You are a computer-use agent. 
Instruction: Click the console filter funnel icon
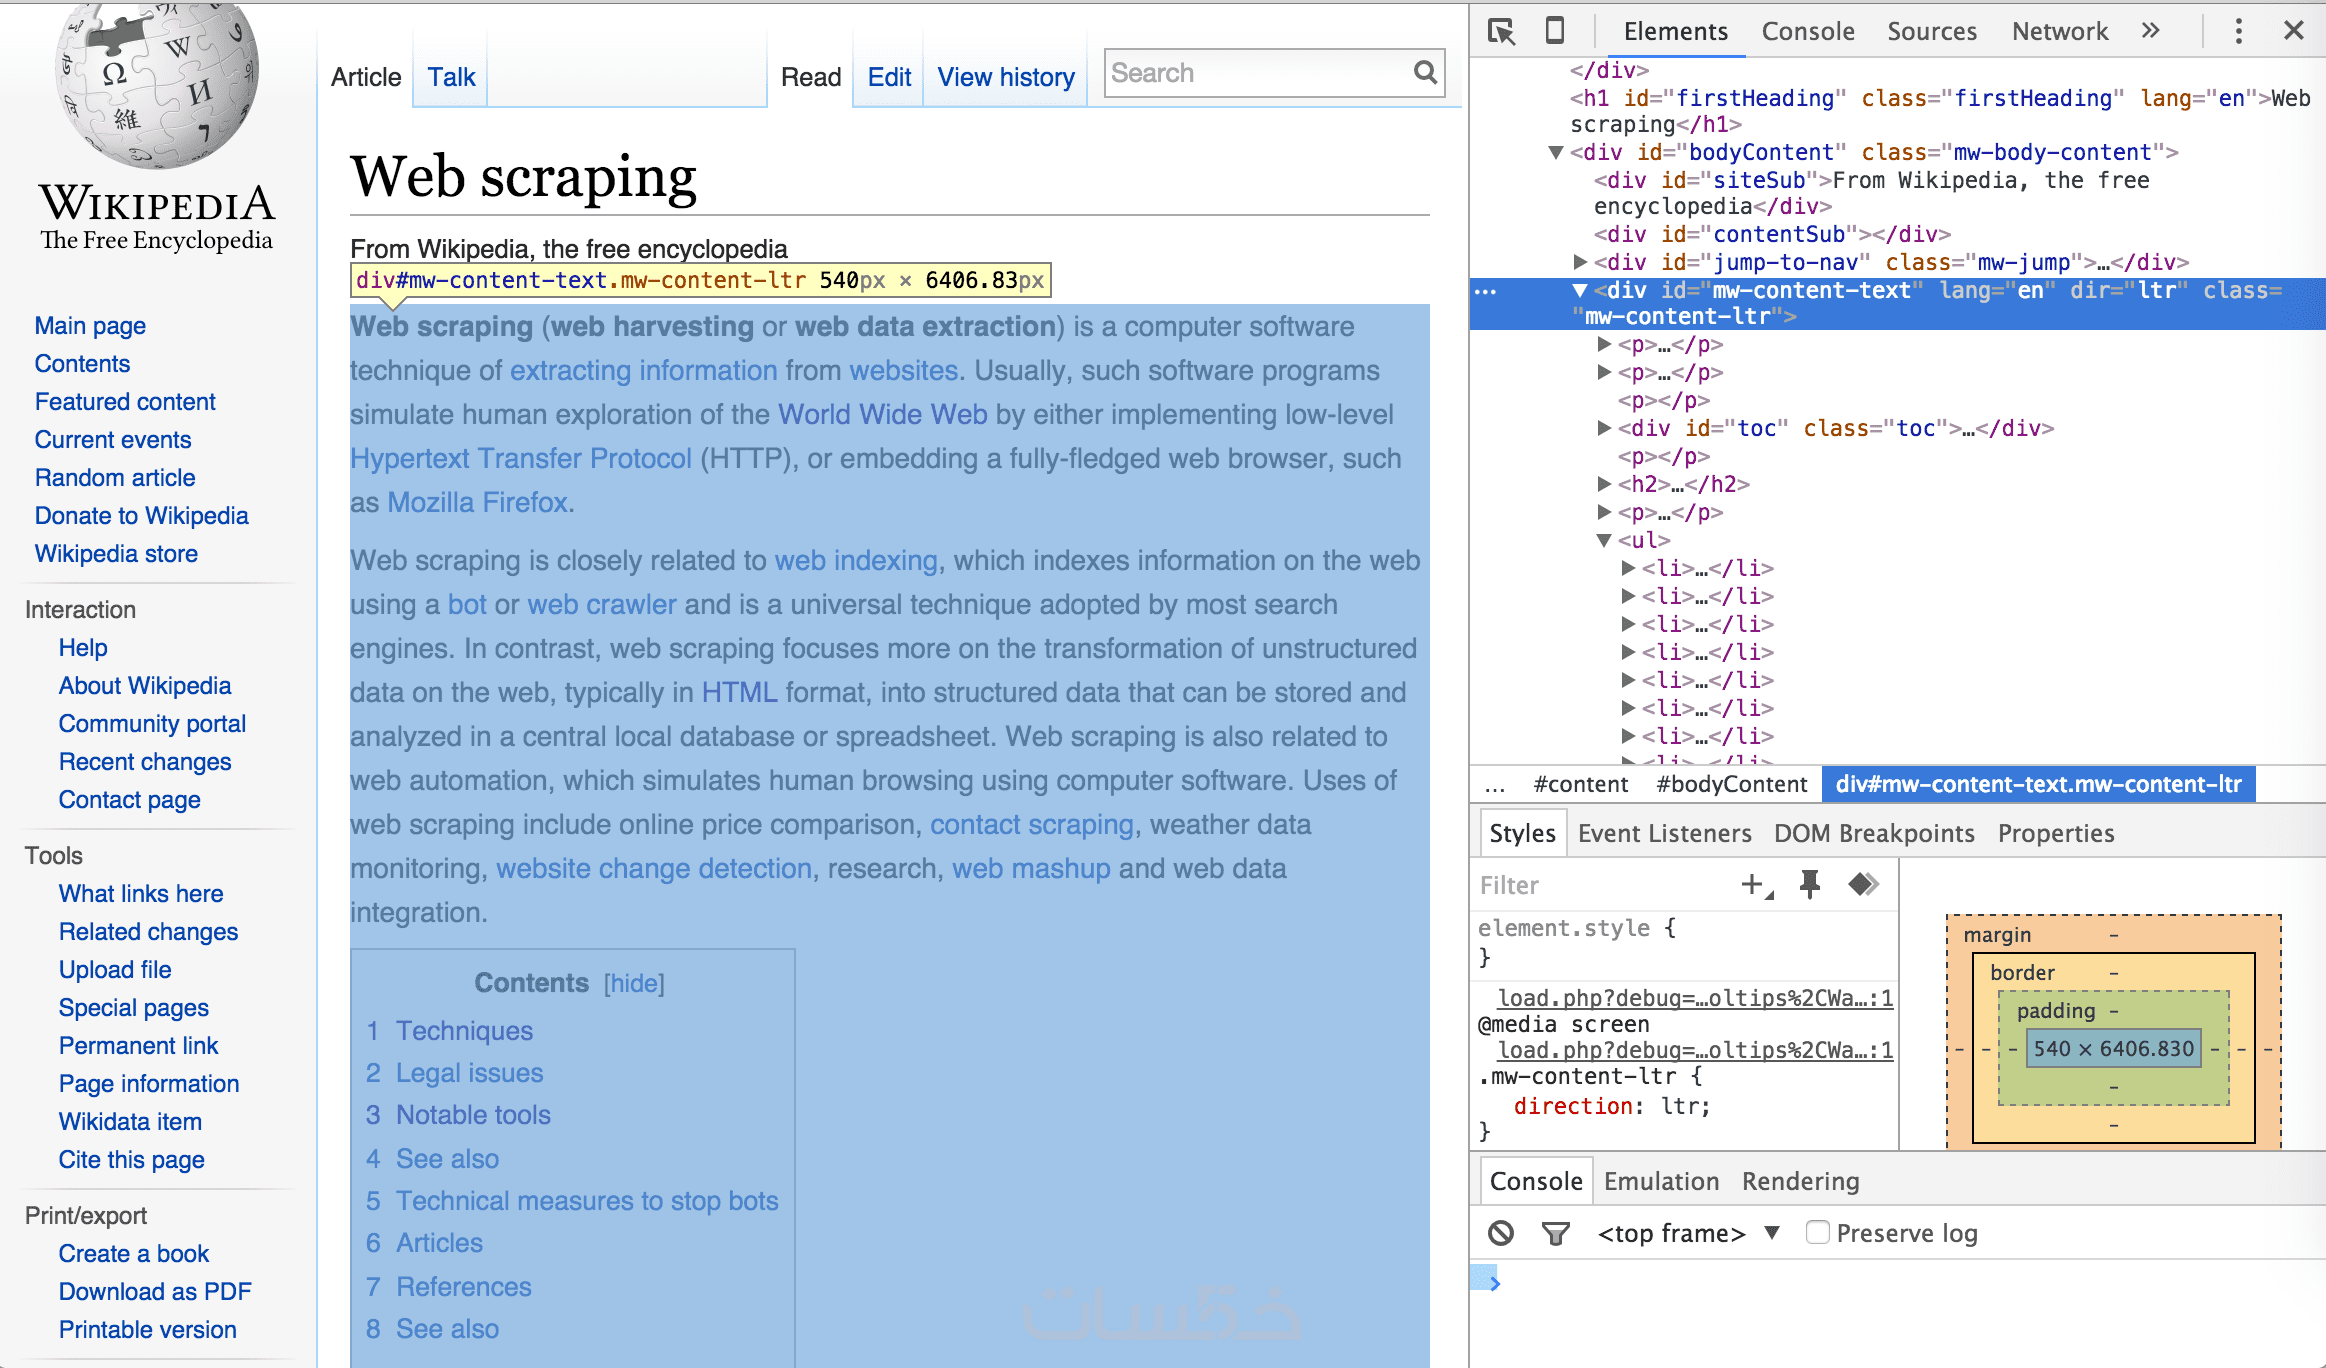[1555, 1233]
